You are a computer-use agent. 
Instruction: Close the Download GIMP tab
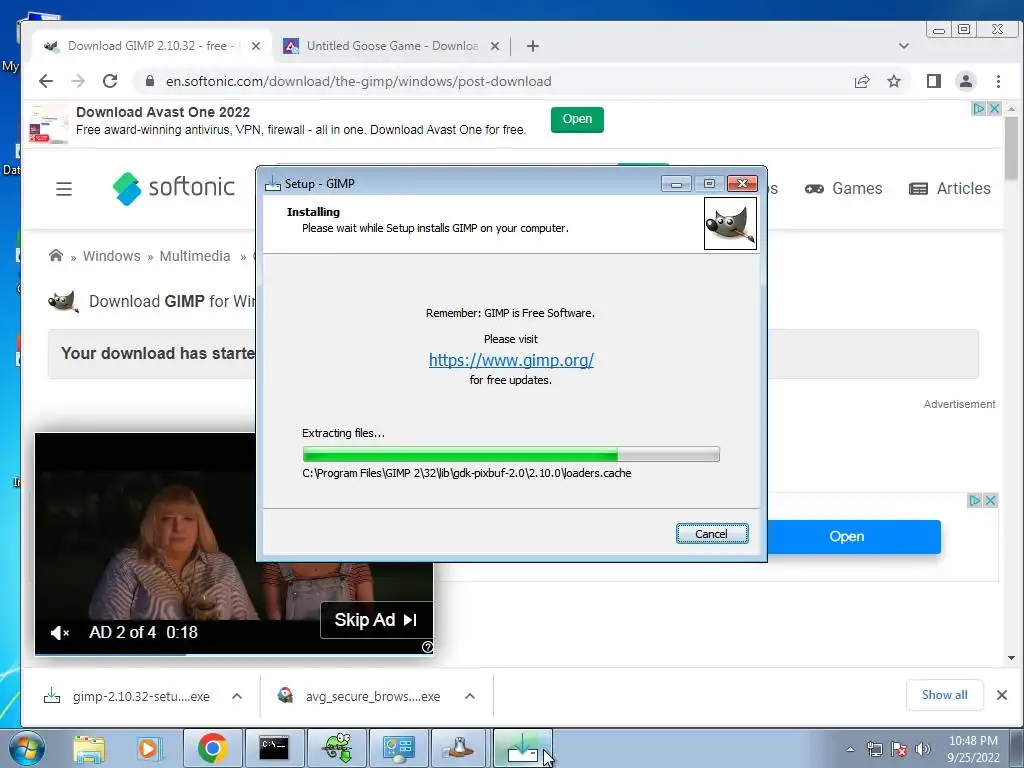click(x=256, y=46)
